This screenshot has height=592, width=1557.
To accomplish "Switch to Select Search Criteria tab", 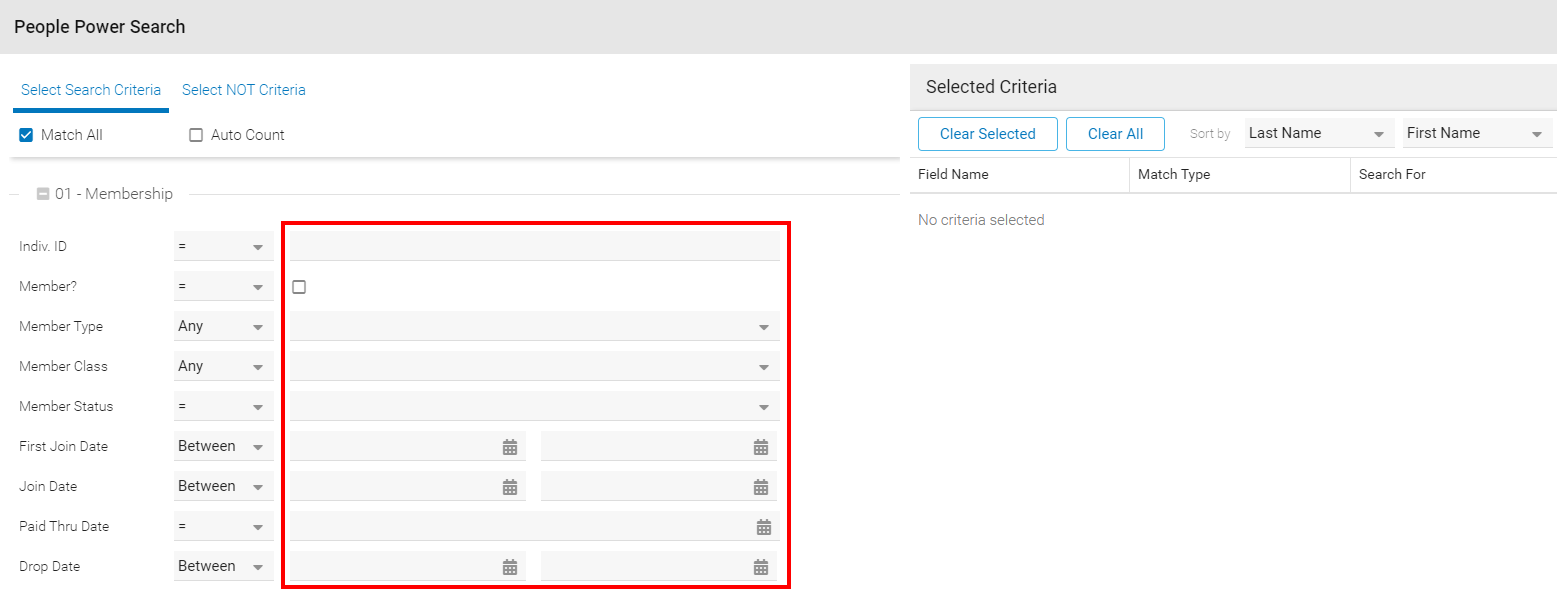I will pyautogui.click(x=91, y=90).
